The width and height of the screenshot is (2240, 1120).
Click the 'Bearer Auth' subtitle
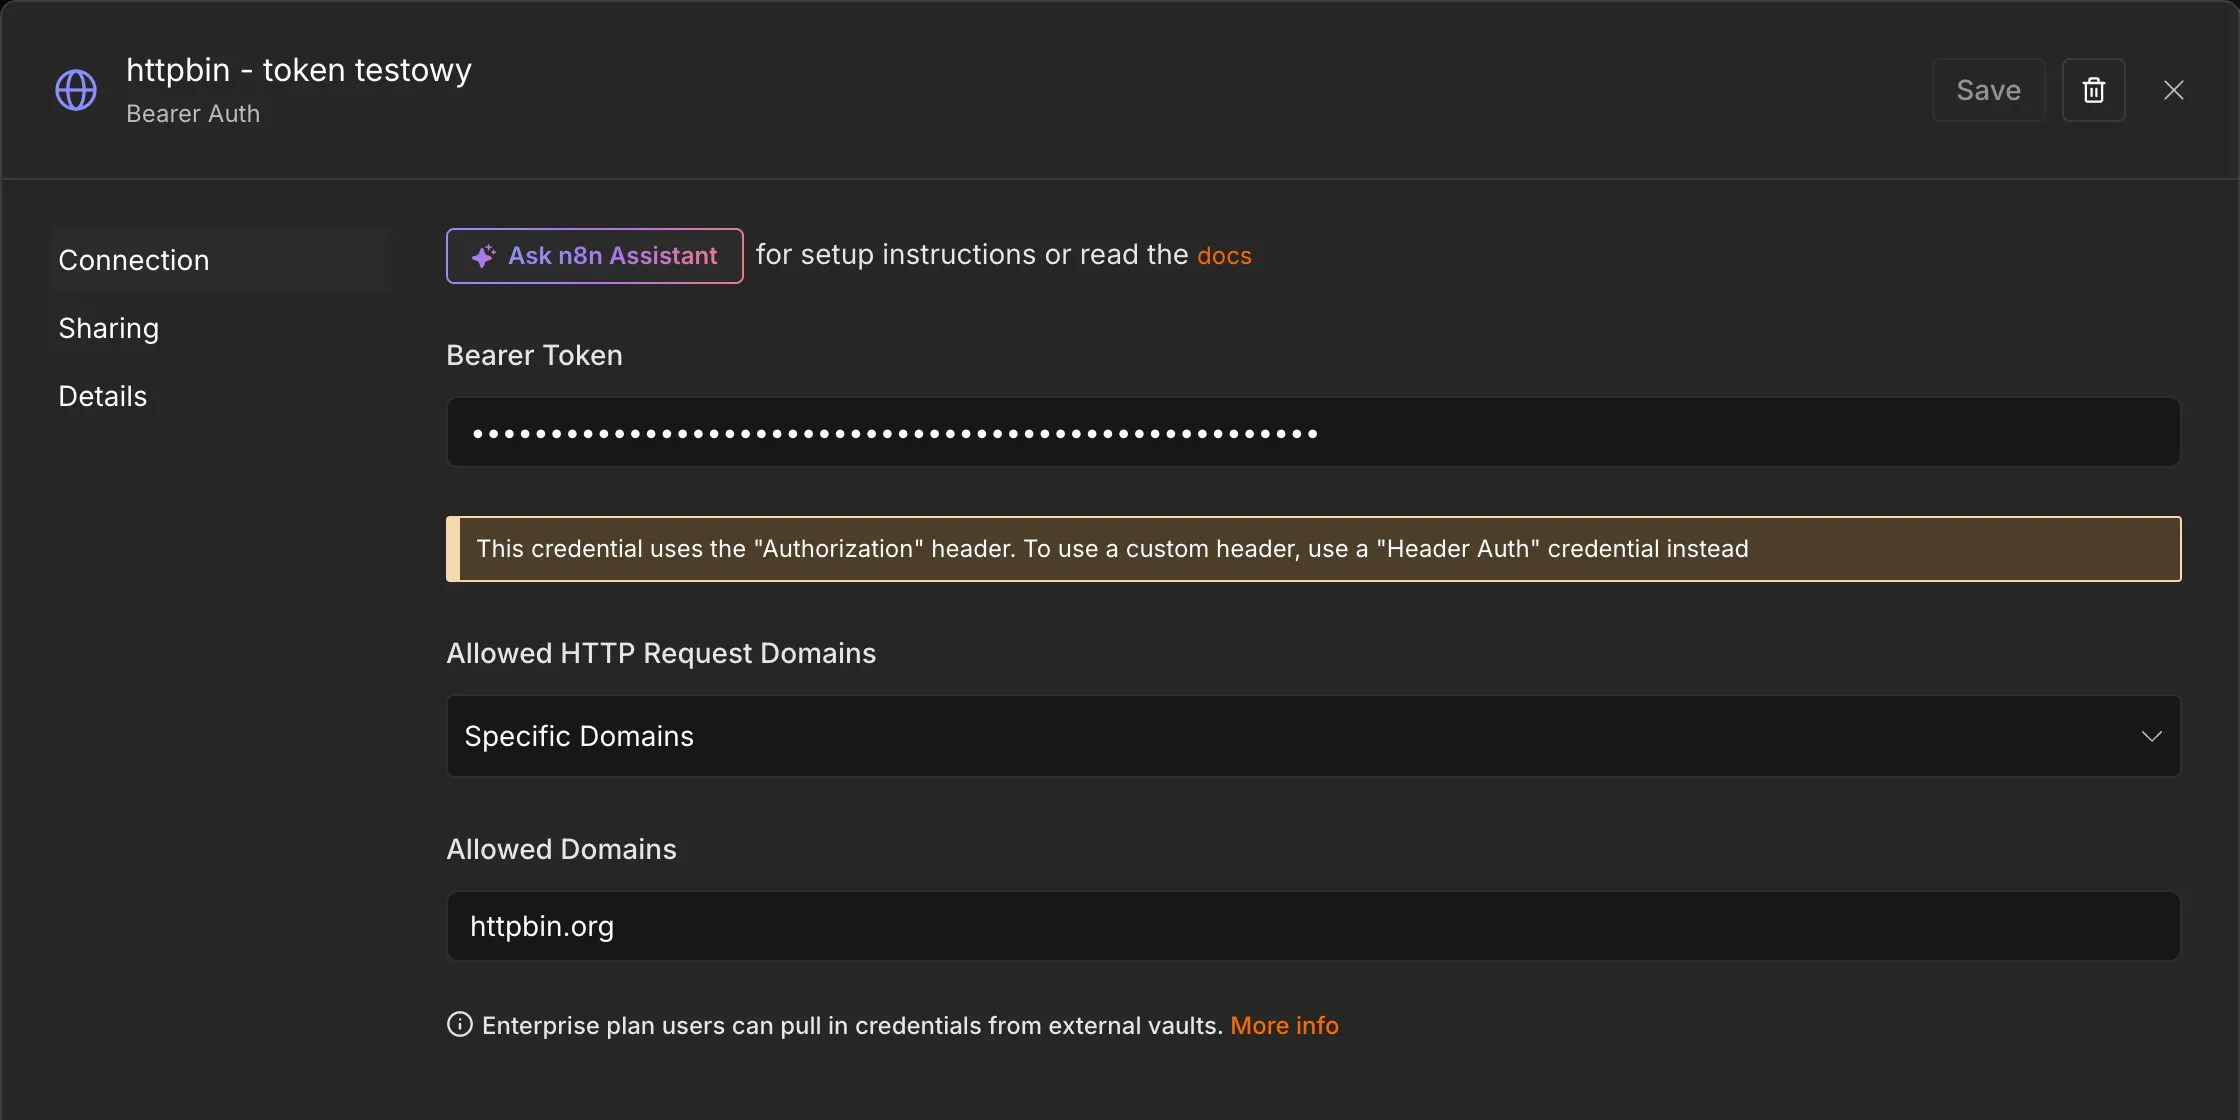pyautogui.click(x=193, y=114)
